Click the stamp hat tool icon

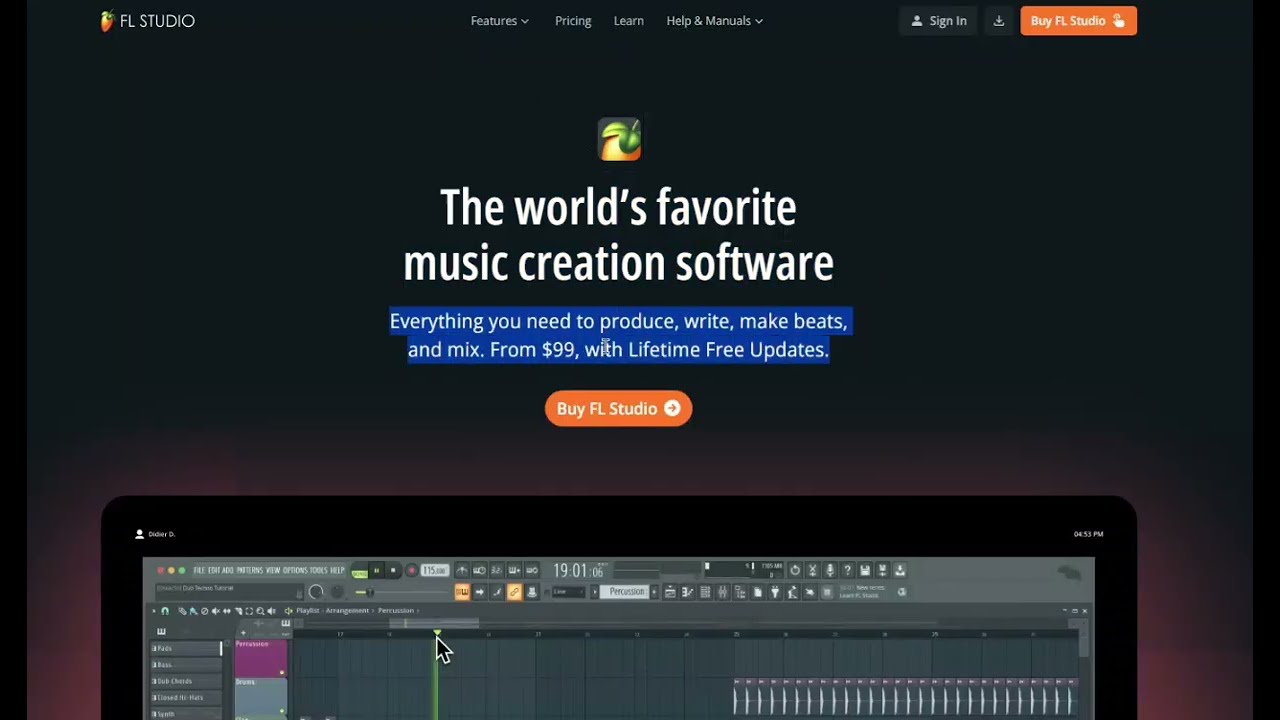532,592
